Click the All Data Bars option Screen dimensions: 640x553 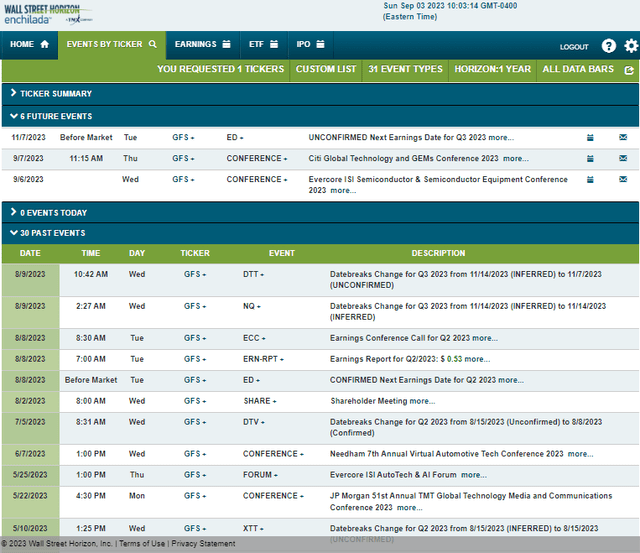click(578, 69)
